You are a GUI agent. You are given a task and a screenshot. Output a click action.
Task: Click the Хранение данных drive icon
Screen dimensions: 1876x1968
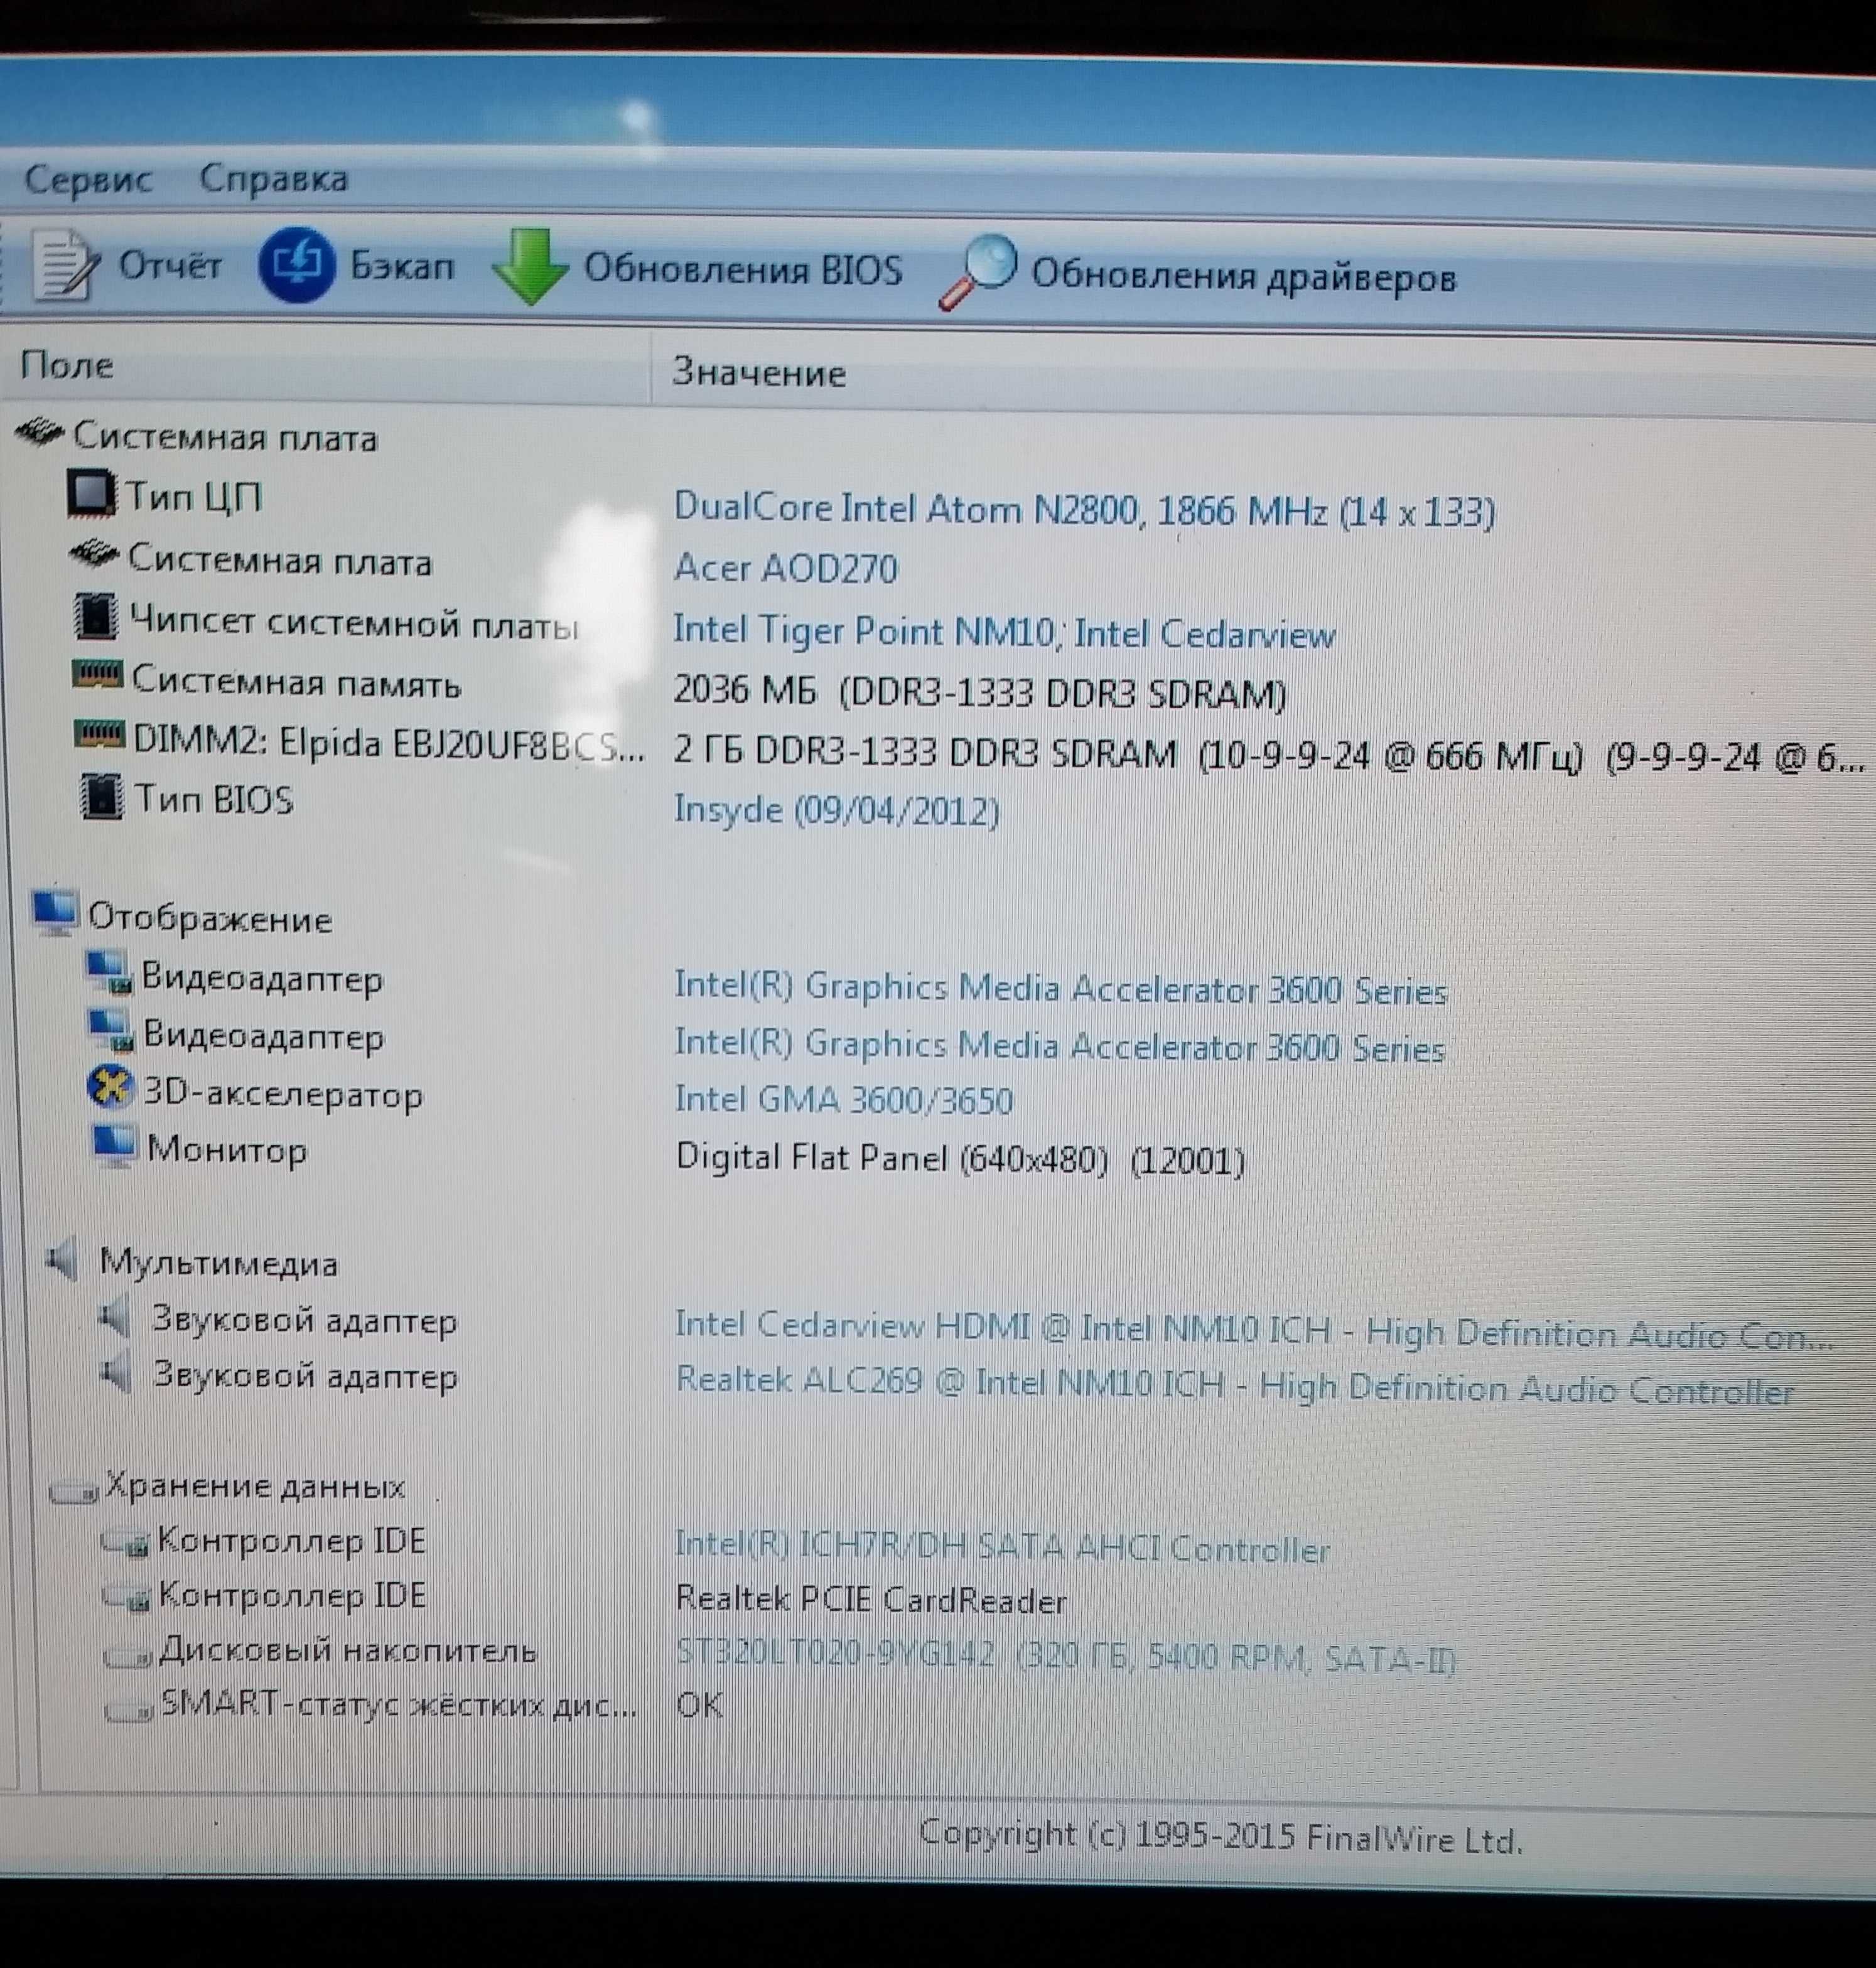tap(74, 1492)
